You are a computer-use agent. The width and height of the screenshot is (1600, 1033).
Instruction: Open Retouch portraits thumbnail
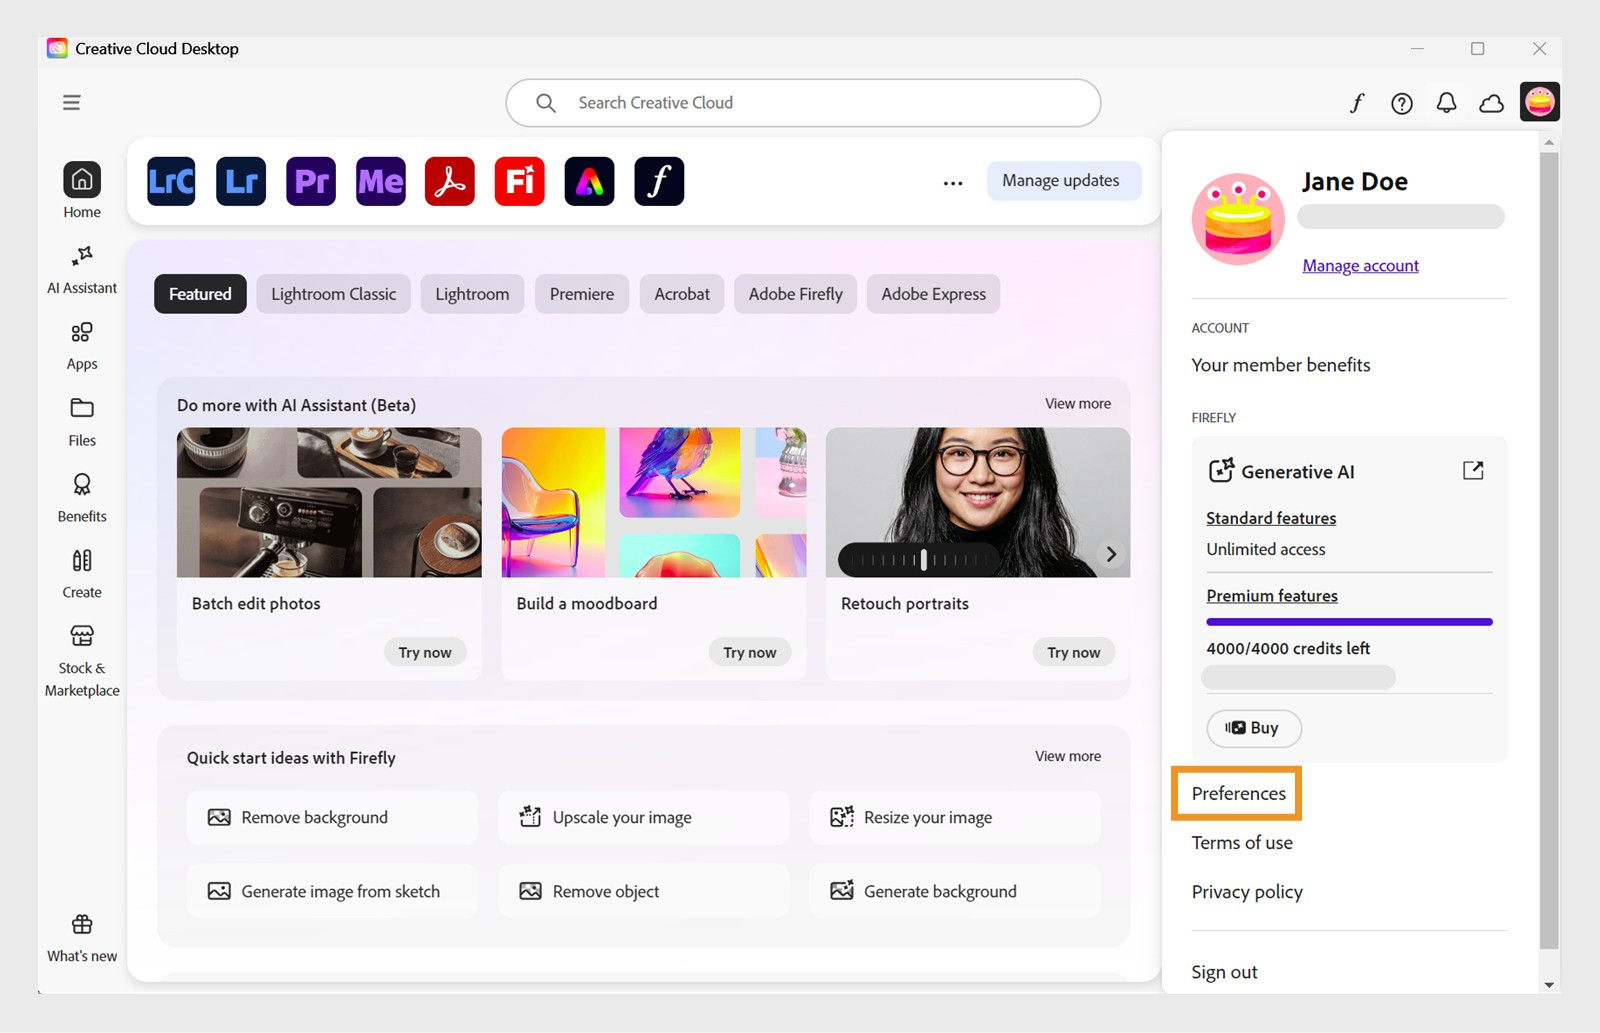point(978,503)
